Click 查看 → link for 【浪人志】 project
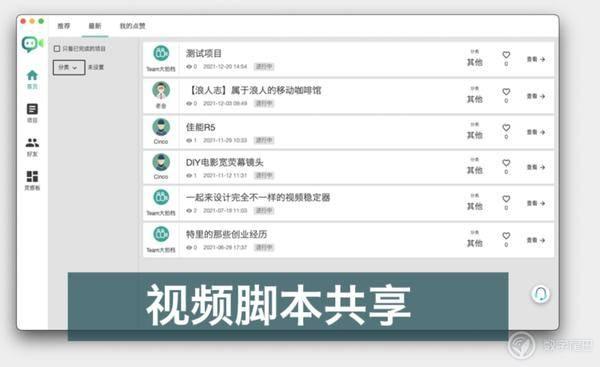Image resolution: width=600 pixels, height=367 pixels. click(x=536, y=96)
